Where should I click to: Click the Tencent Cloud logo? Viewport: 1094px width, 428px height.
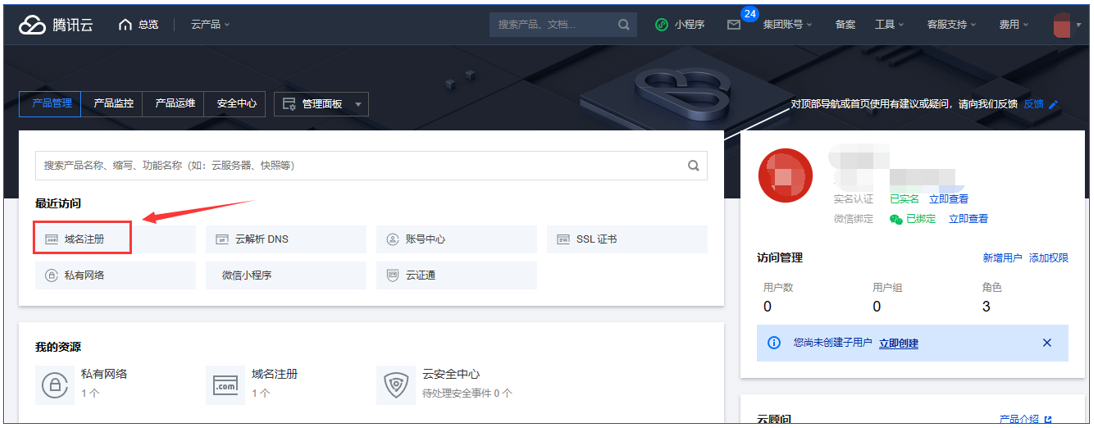click(55, 25)
